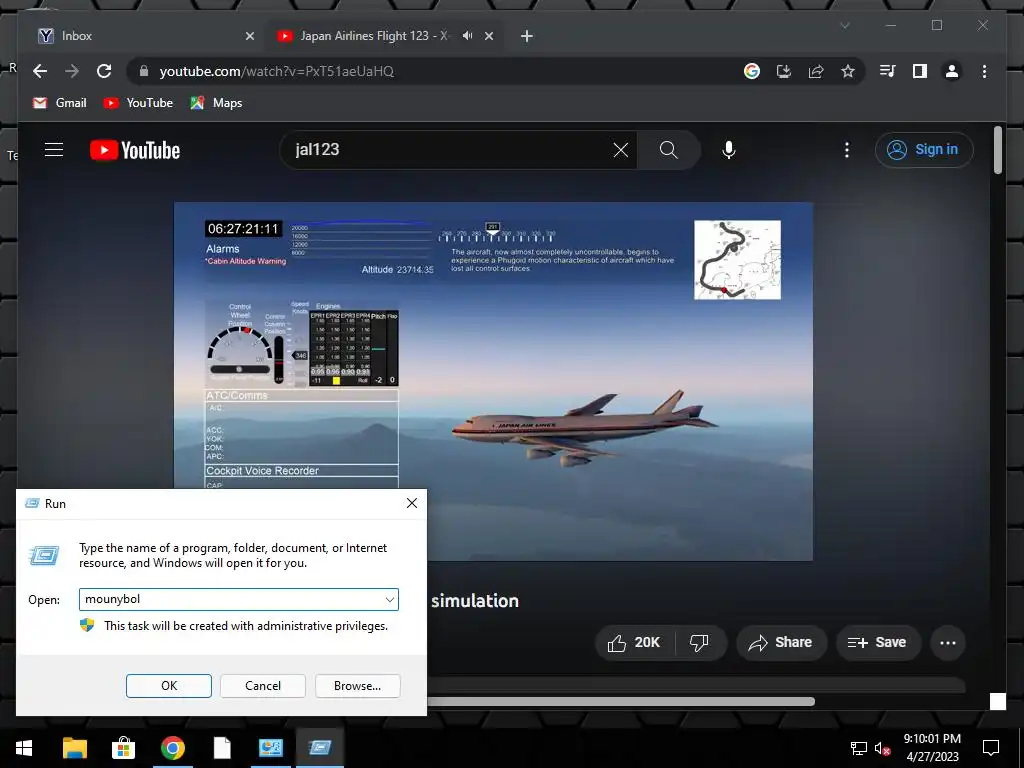
Task: Open the Maps bookmark
Action: pos(216,103)
